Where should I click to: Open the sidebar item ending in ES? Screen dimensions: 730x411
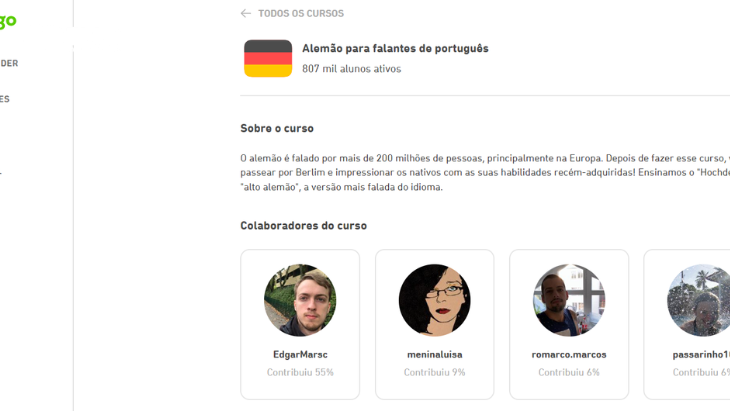tap(5, 99)
